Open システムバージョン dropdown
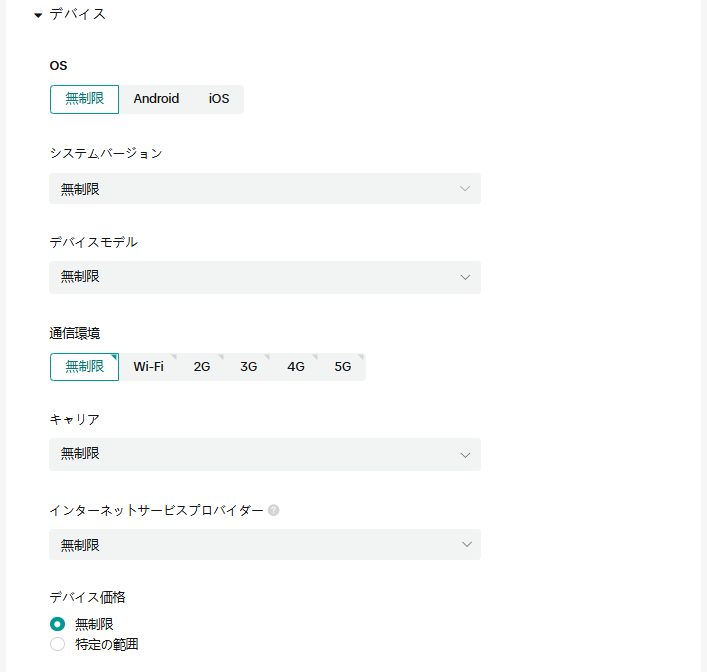Screen dimensions: 707x672 pos(250,189)
